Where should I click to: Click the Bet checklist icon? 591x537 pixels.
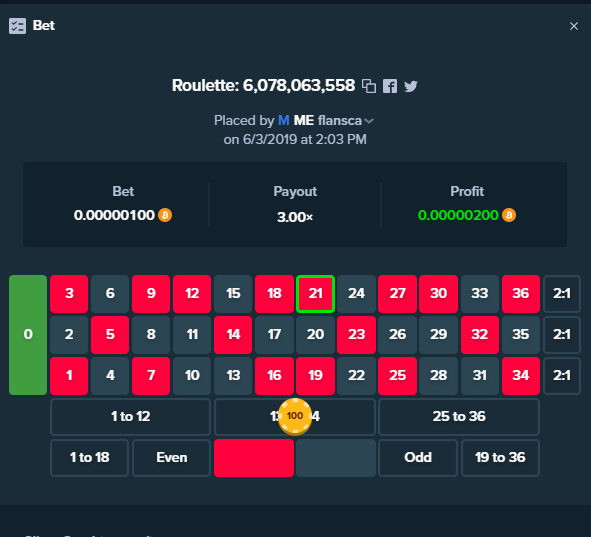point(17,26)
